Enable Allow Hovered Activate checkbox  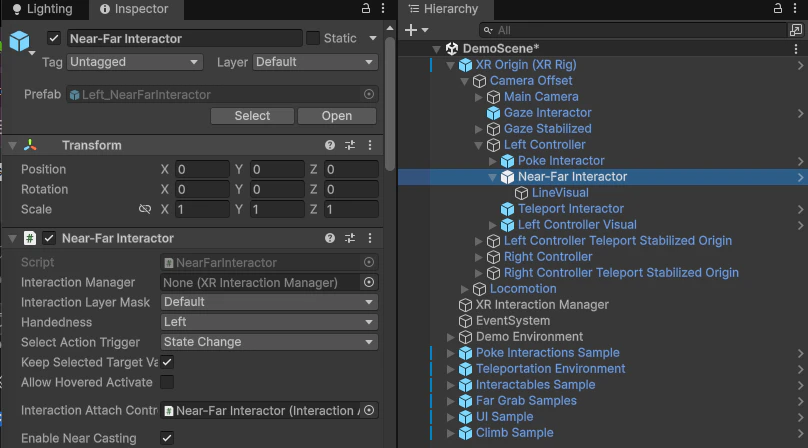(x=167, y=383)
